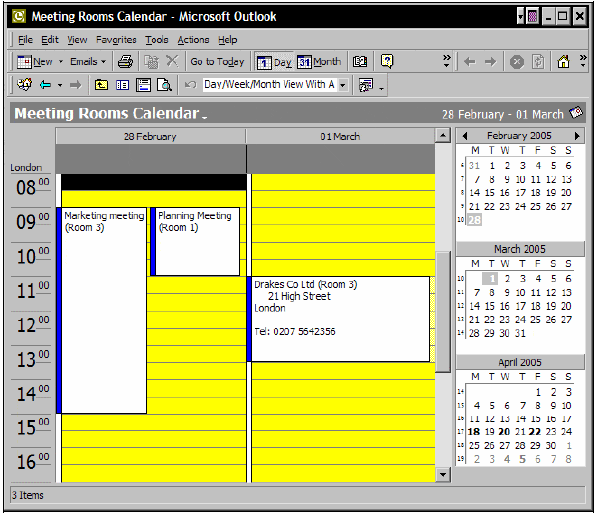Toggle the Folder List icon
The height and width of the screenshot is (513, 595).
coord(122,85)
